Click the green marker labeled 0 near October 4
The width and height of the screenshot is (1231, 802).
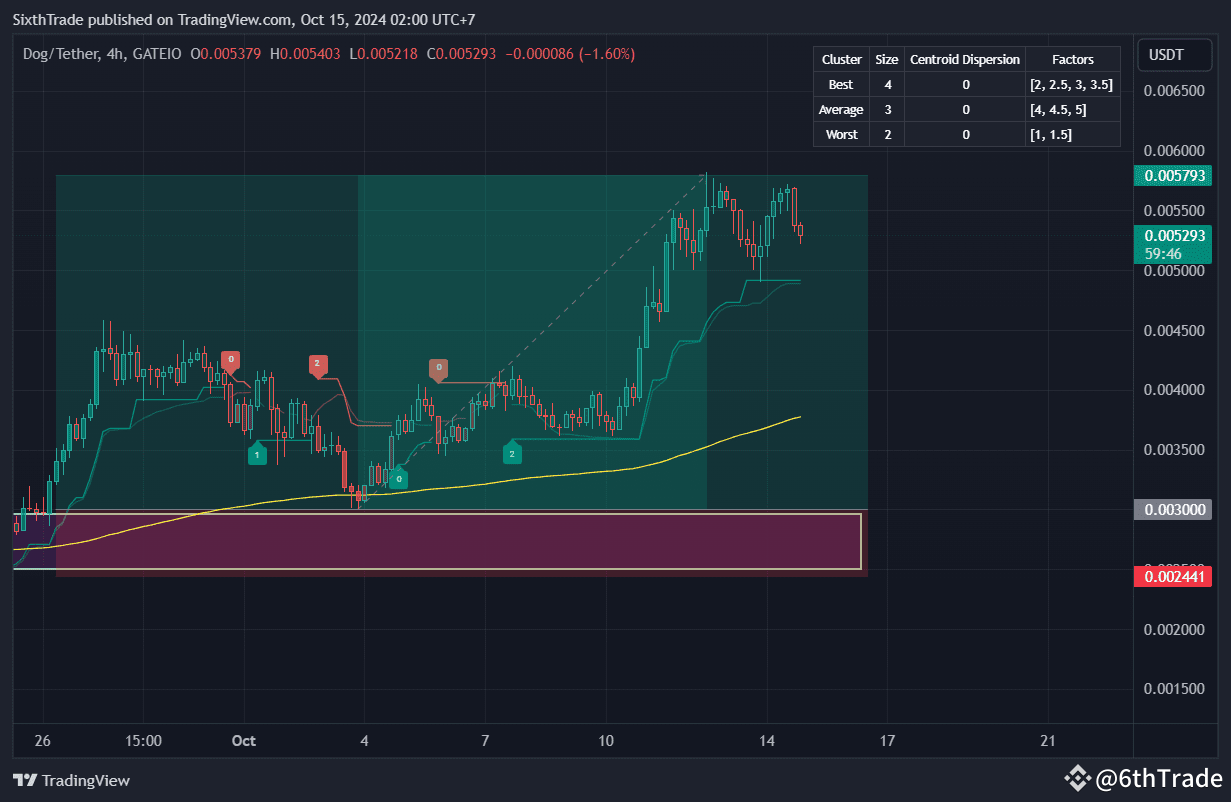pyautogui.click(x=398, y=477)
